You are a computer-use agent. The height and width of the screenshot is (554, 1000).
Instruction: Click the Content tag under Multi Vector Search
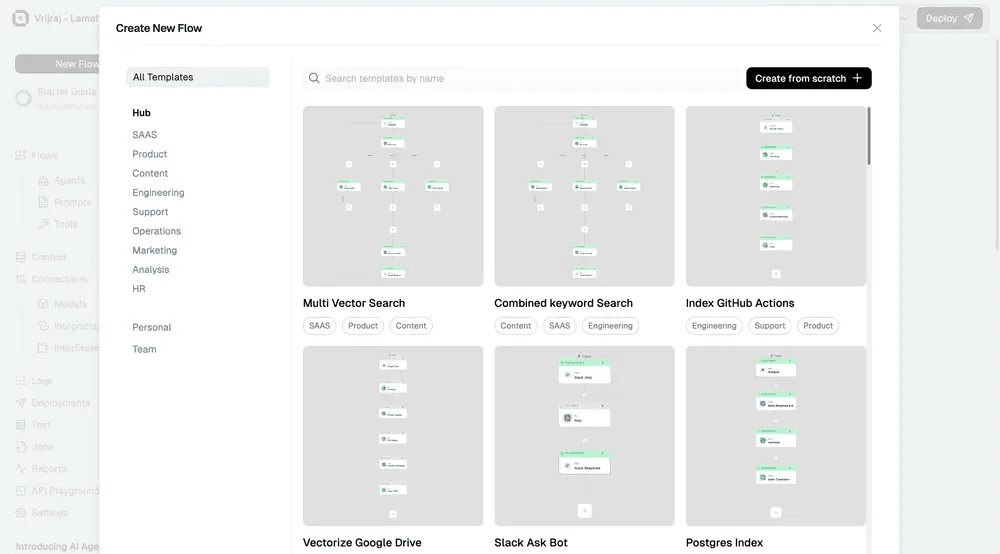tap(411, 326)
